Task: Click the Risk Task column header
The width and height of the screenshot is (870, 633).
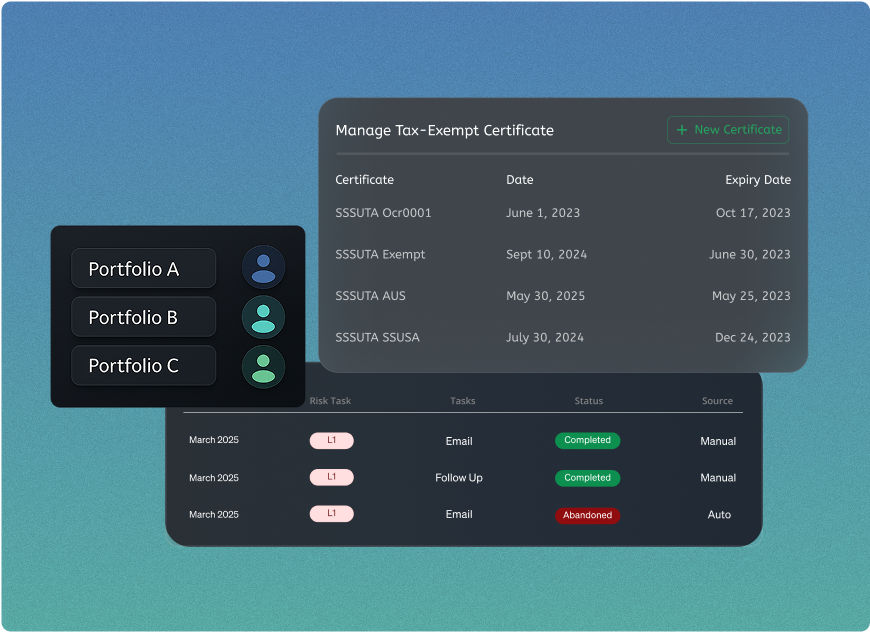Action: click(x=330, y=401)
